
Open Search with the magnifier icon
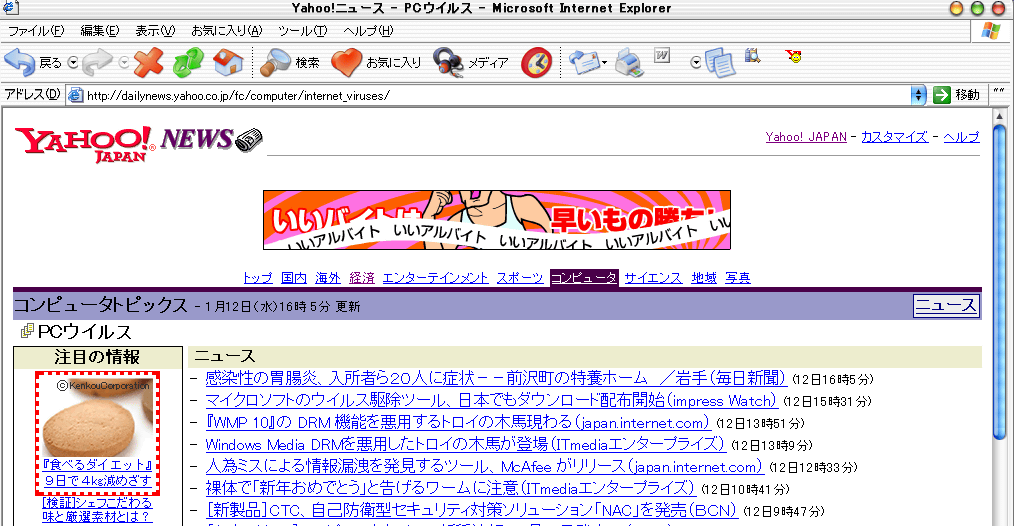275,63
